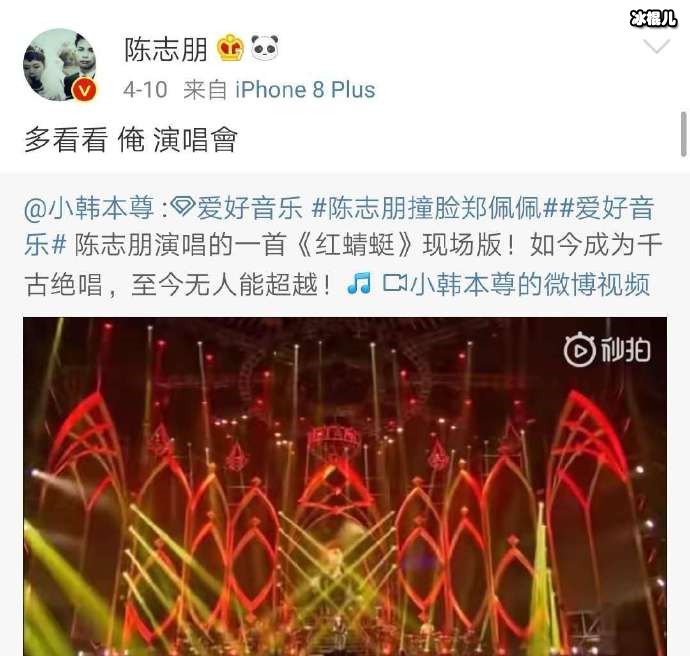Click the scrollbar on the right edge
The width and height of the screenshot is (690, 656).
(683, 134)
